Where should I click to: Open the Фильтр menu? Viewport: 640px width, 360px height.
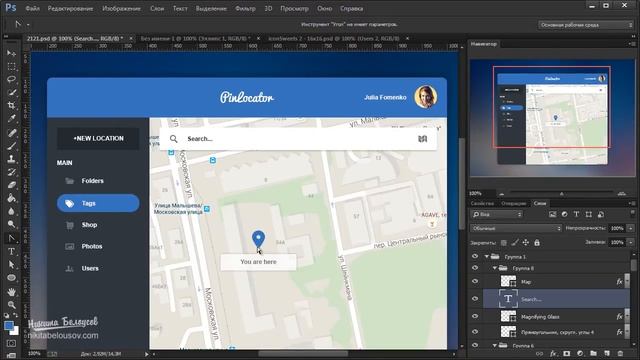pos(245,8)
